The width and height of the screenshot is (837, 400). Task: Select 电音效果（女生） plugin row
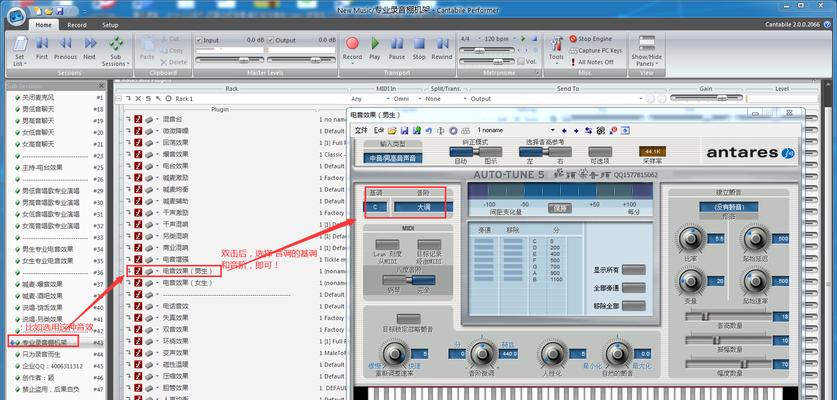point(187,283)
